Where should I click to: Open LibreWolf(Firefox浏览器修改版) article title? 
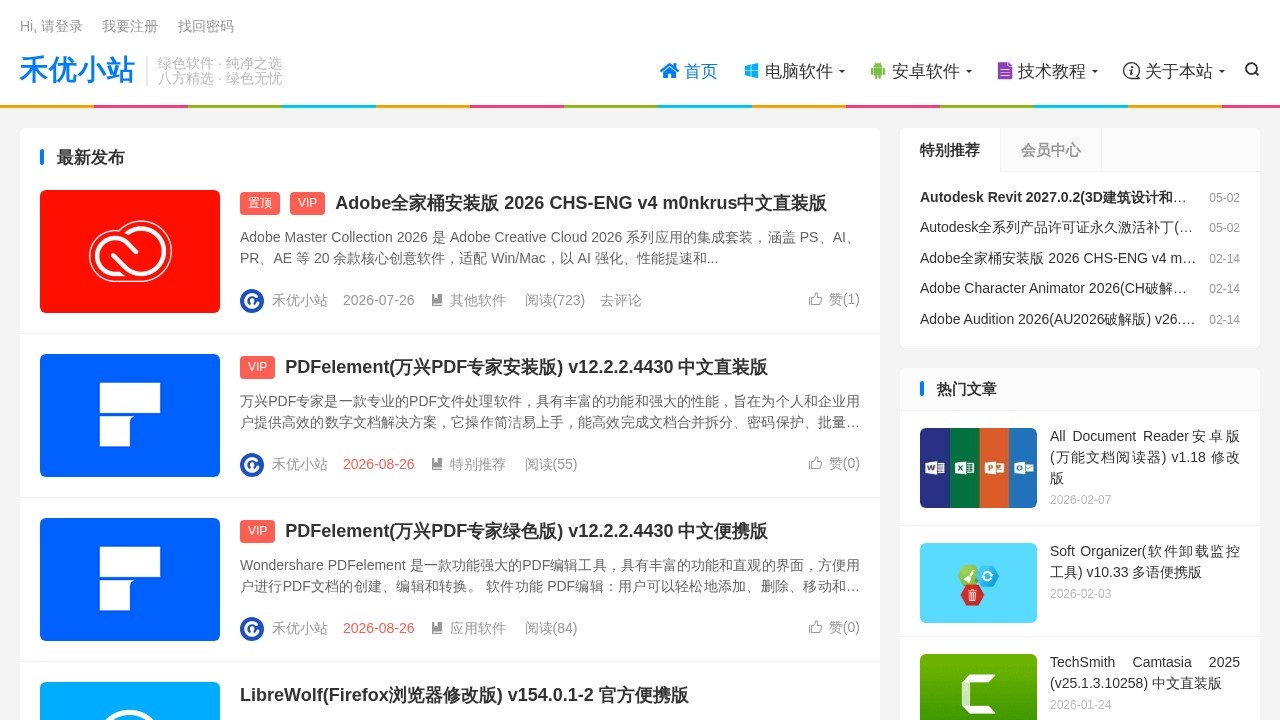(x=464, y=695)
